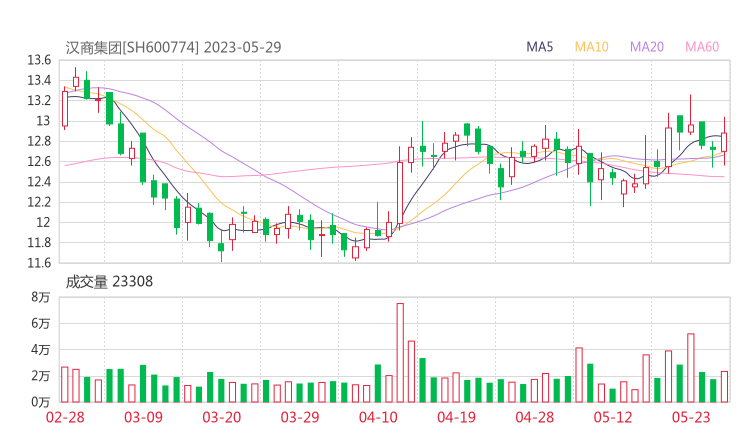The image size is (740, 440).
Task: Click the first red candlestick at 02-28
Action: click(x=65, y=109)
